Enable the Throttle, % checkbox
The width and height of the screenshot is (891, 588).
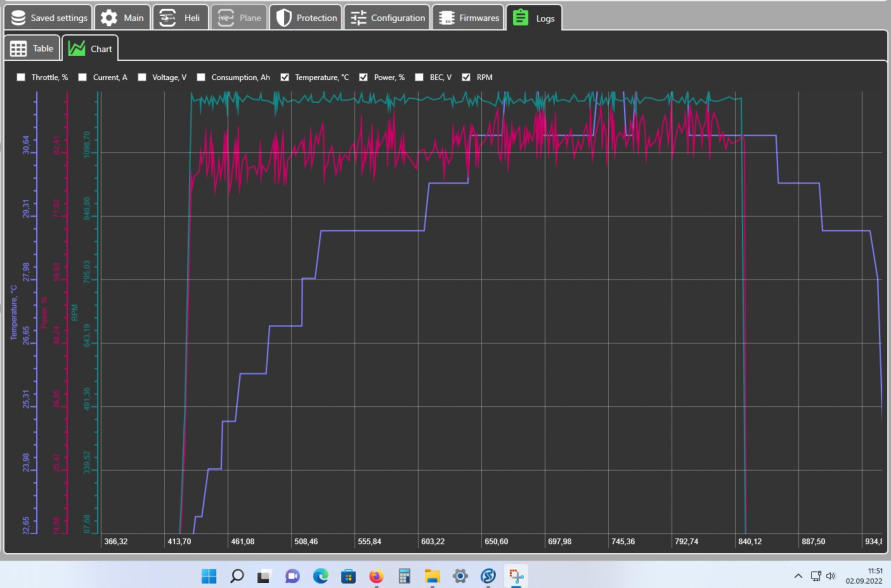pyautogui.click(x=22, y=77)
